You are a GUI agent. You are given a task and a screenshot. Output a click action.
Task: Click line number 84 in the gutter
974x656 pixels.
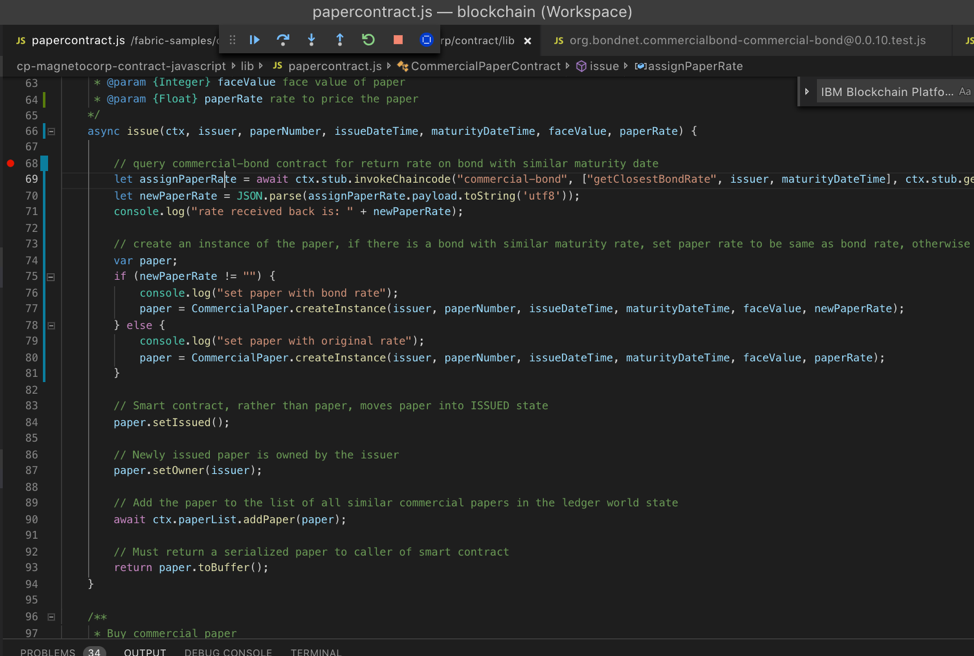pos(32,422)
